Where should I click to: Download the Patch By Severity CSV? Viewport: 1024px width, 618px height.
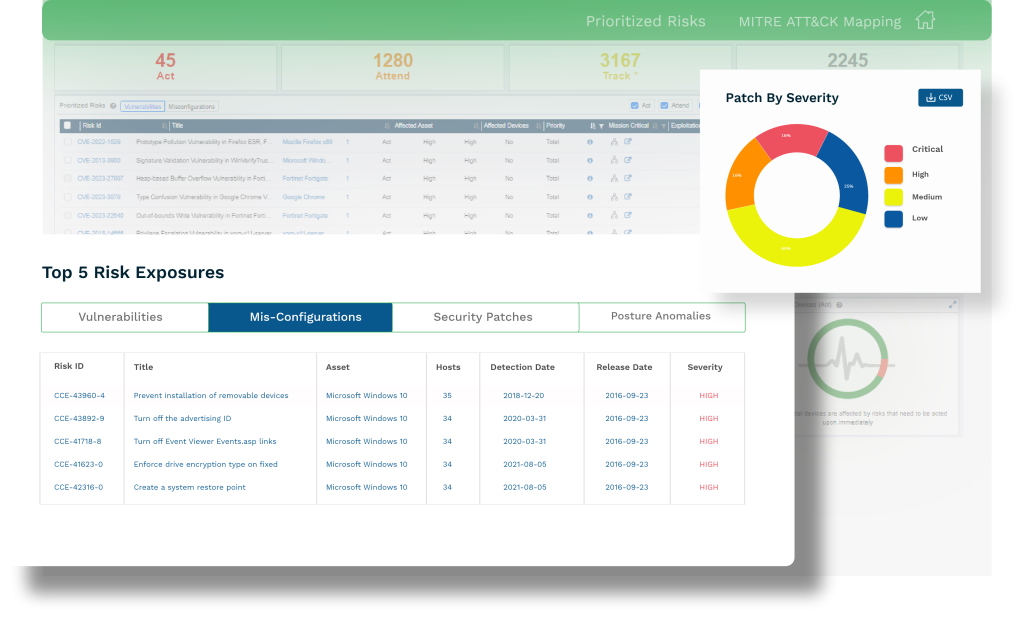tap(940, 98)
